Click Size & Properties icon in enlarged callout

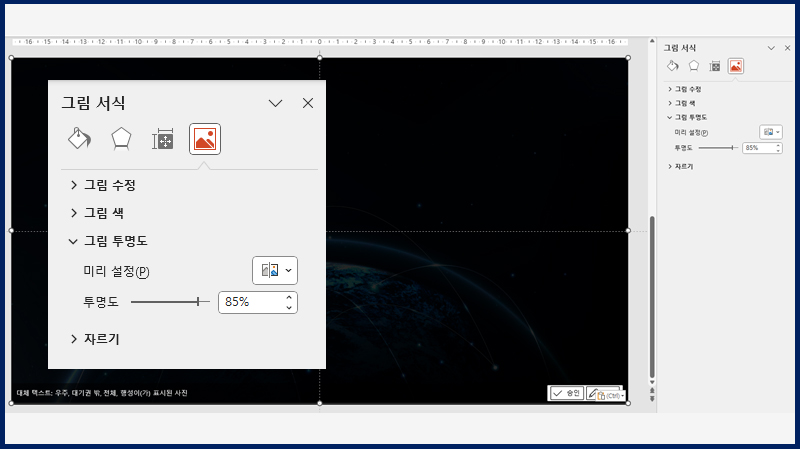pos(163,139)
